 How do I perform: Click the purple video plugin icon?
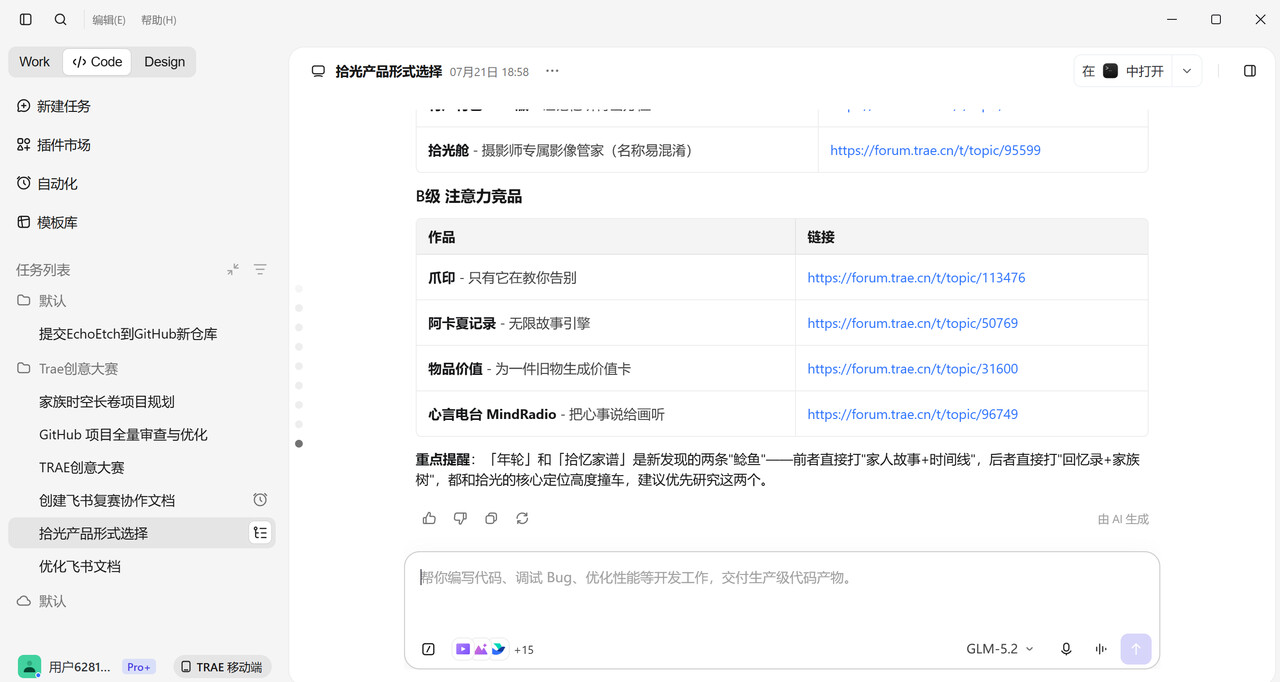tap(463, 649)
